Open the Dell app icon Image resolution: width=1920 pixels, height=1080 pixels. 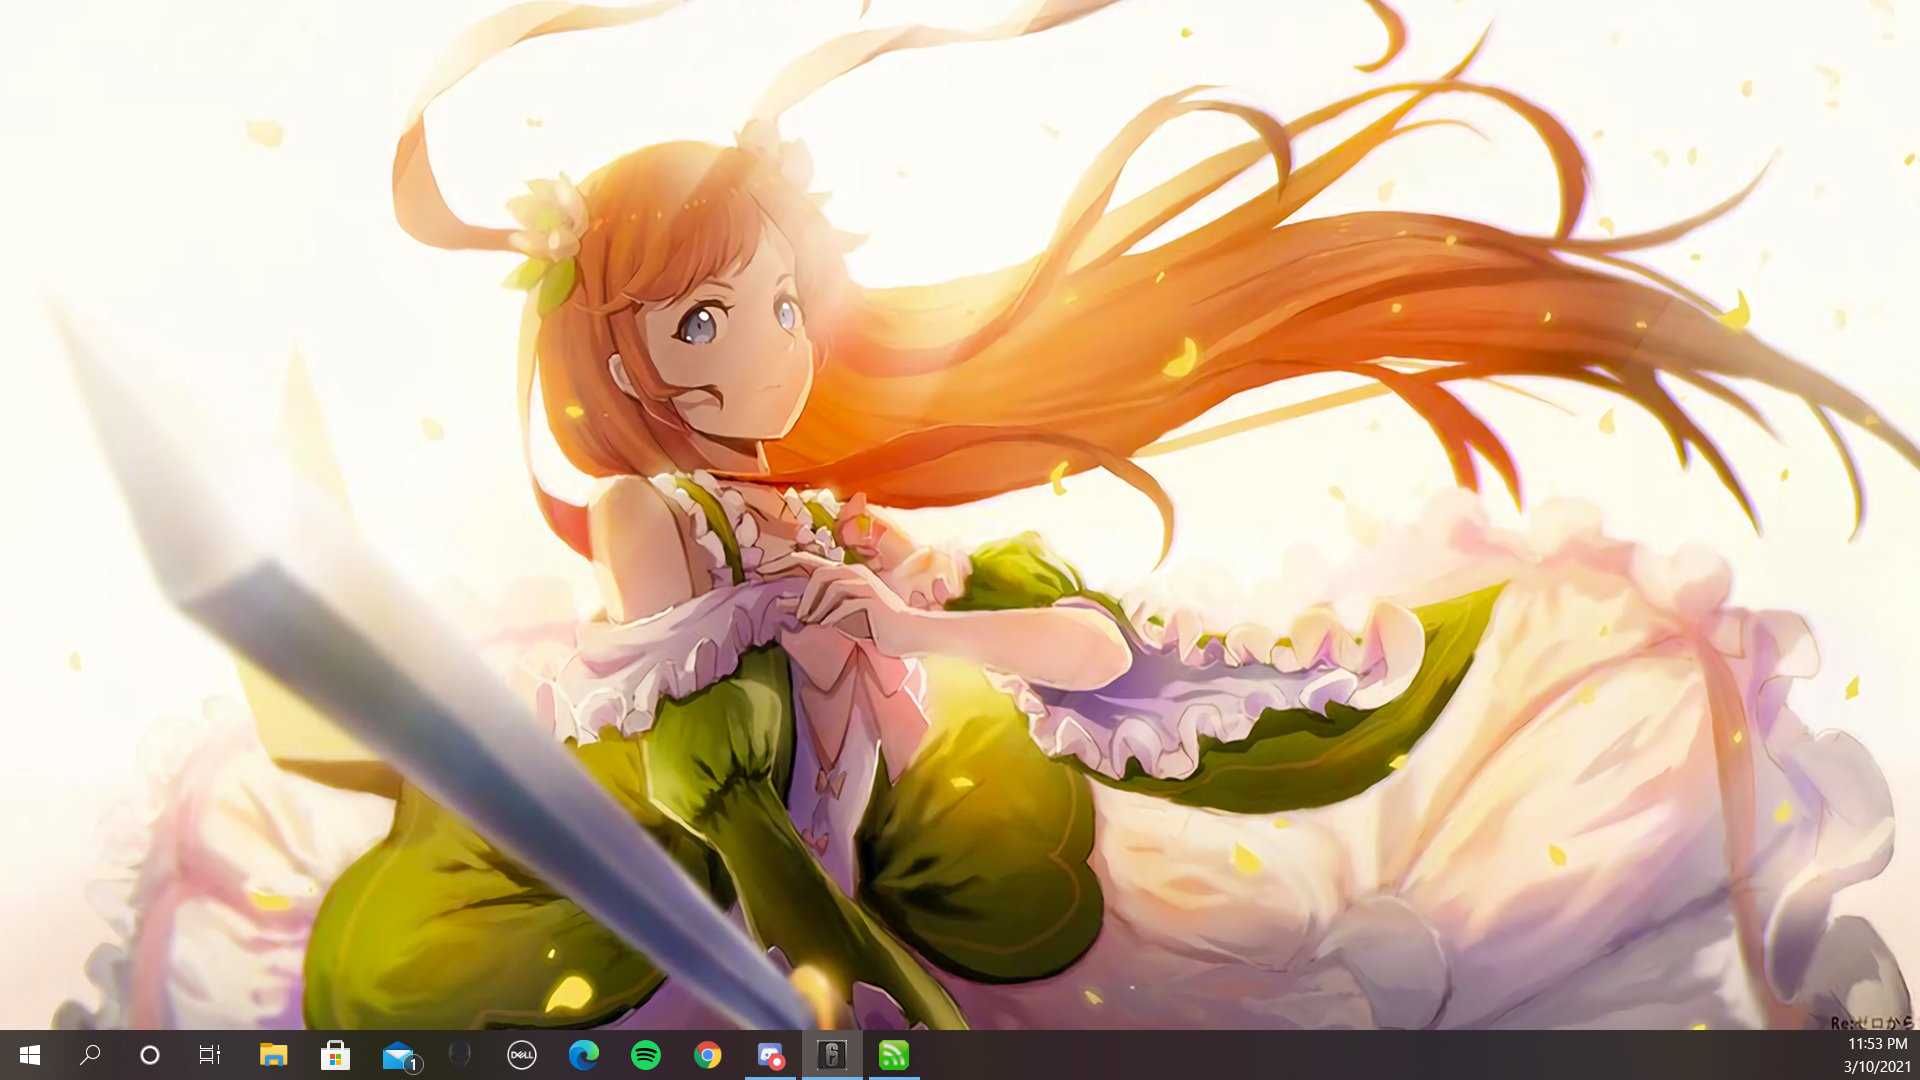point(521,1055)
